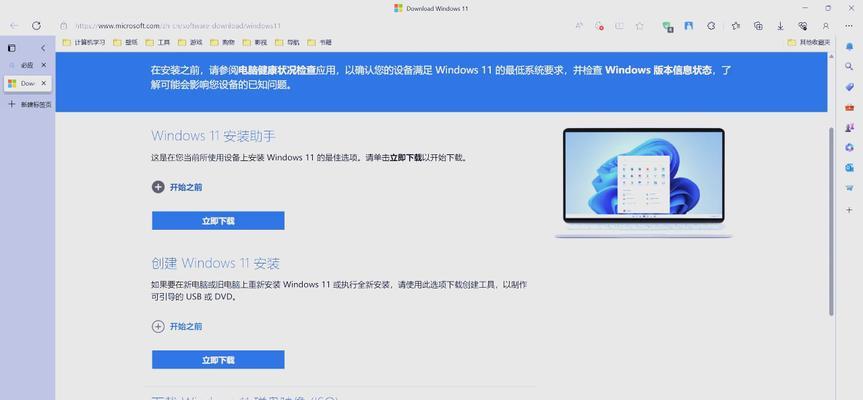
Task: Open the 壁纸 bookmarks folder
Action: pyautogui.click(x=125, y=42)
